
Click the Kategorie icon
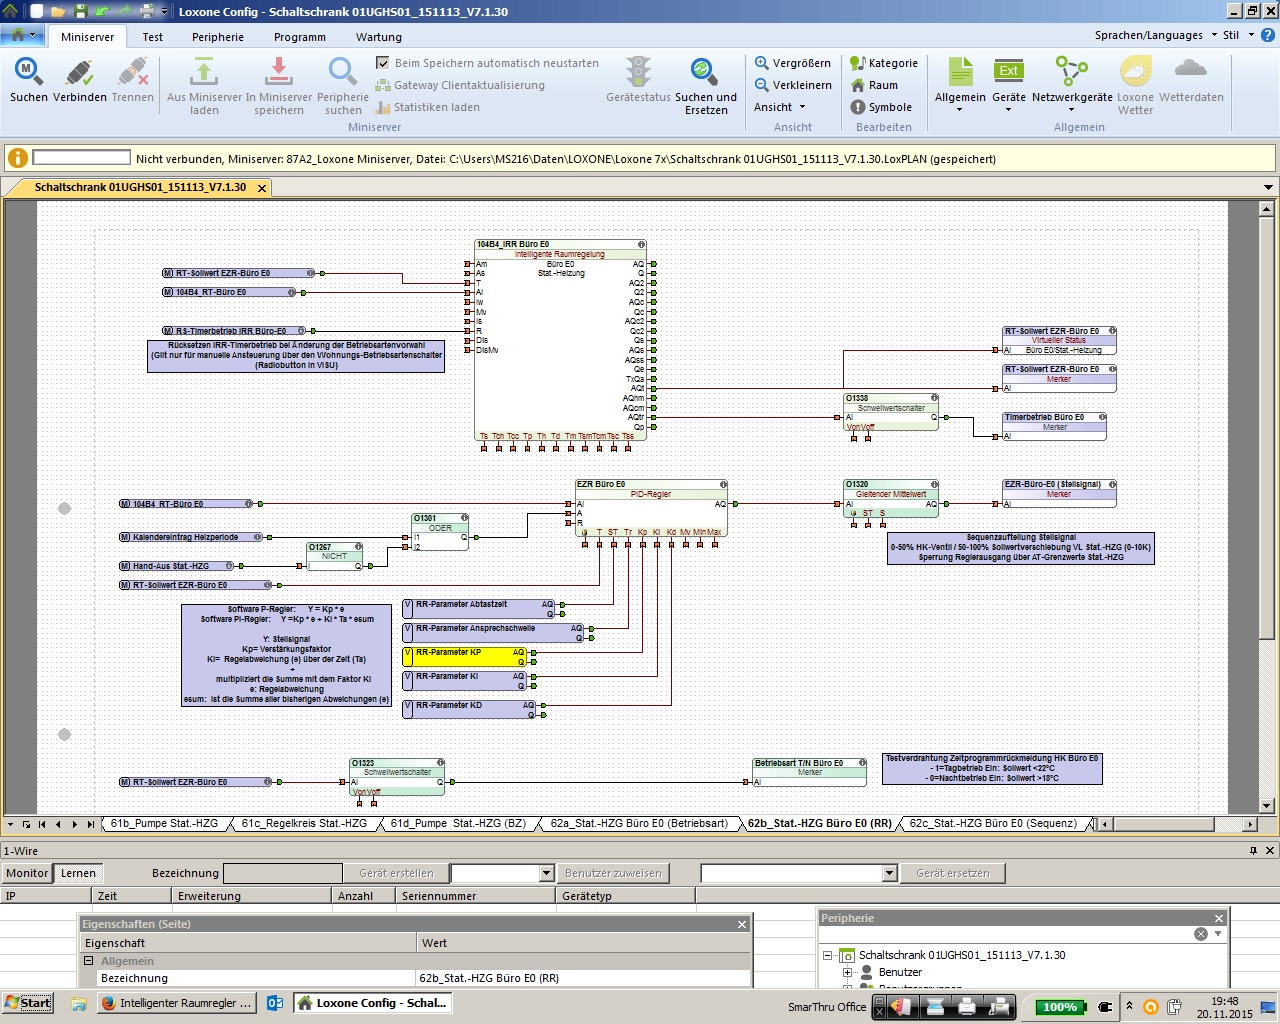(x=858, y=63)
